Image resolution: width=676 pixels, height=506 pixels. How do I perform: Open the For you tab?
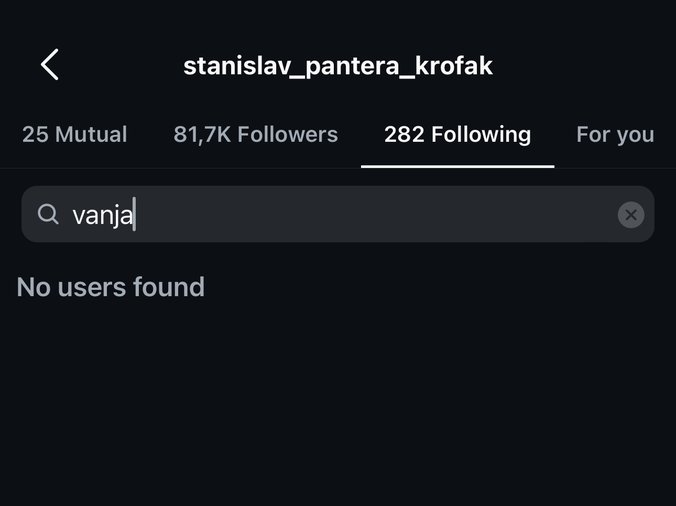point(615,134)
